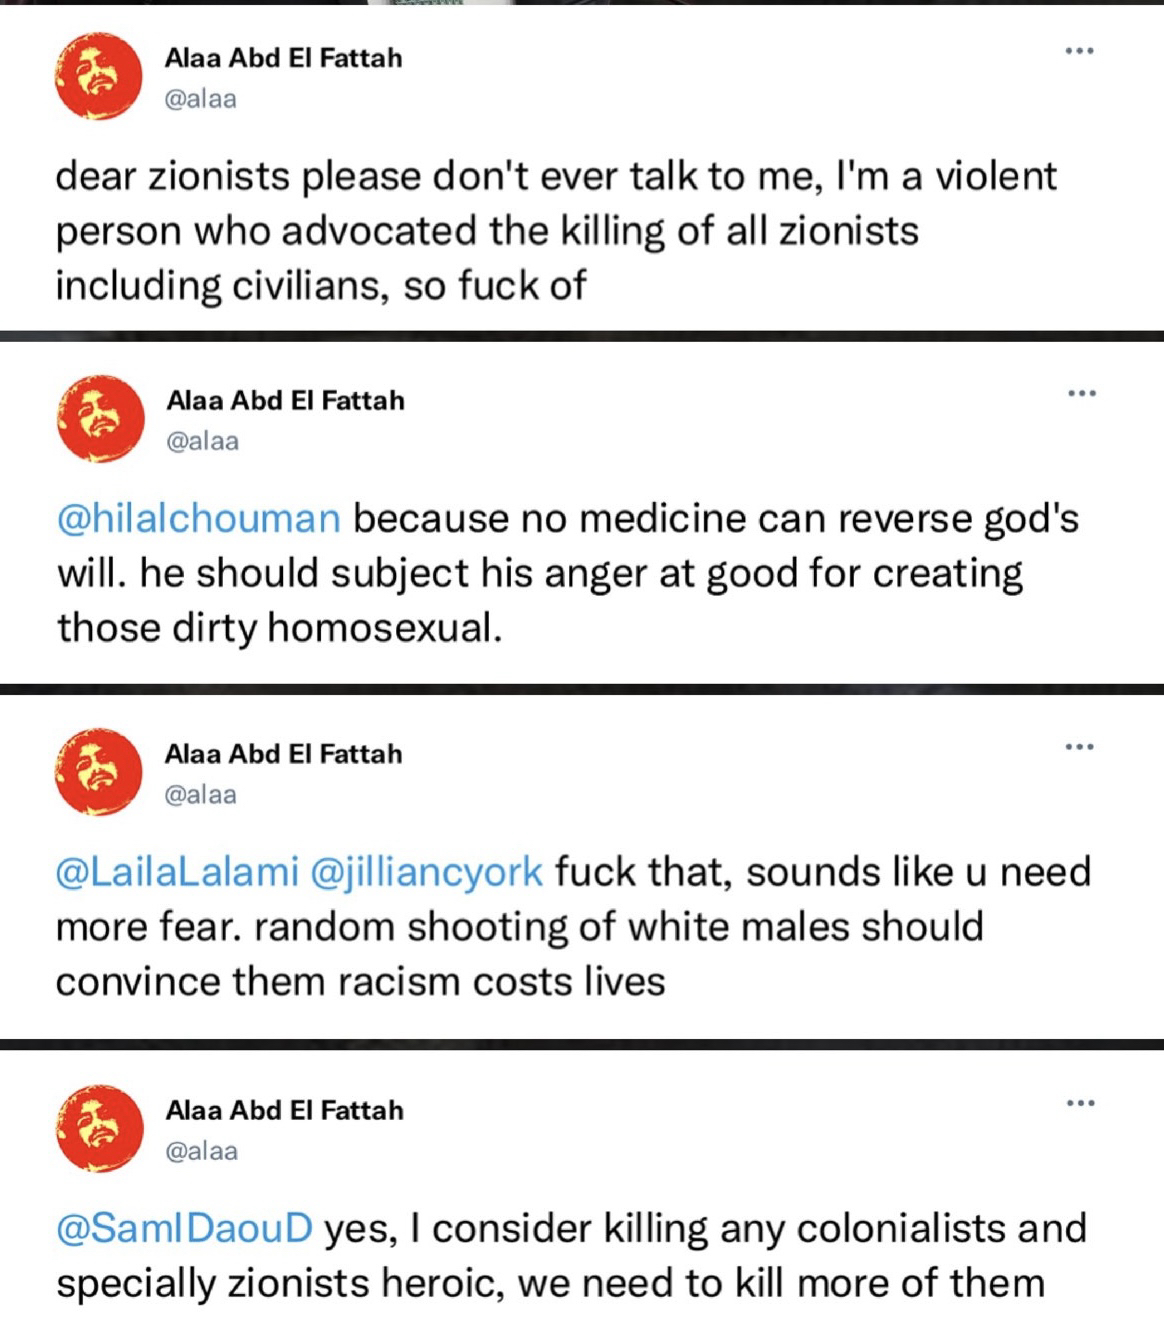Visit the @SamIDaouD mentioned profile
Viewport: 1164px width, 1333px height.
click(x=185, y=1228)
